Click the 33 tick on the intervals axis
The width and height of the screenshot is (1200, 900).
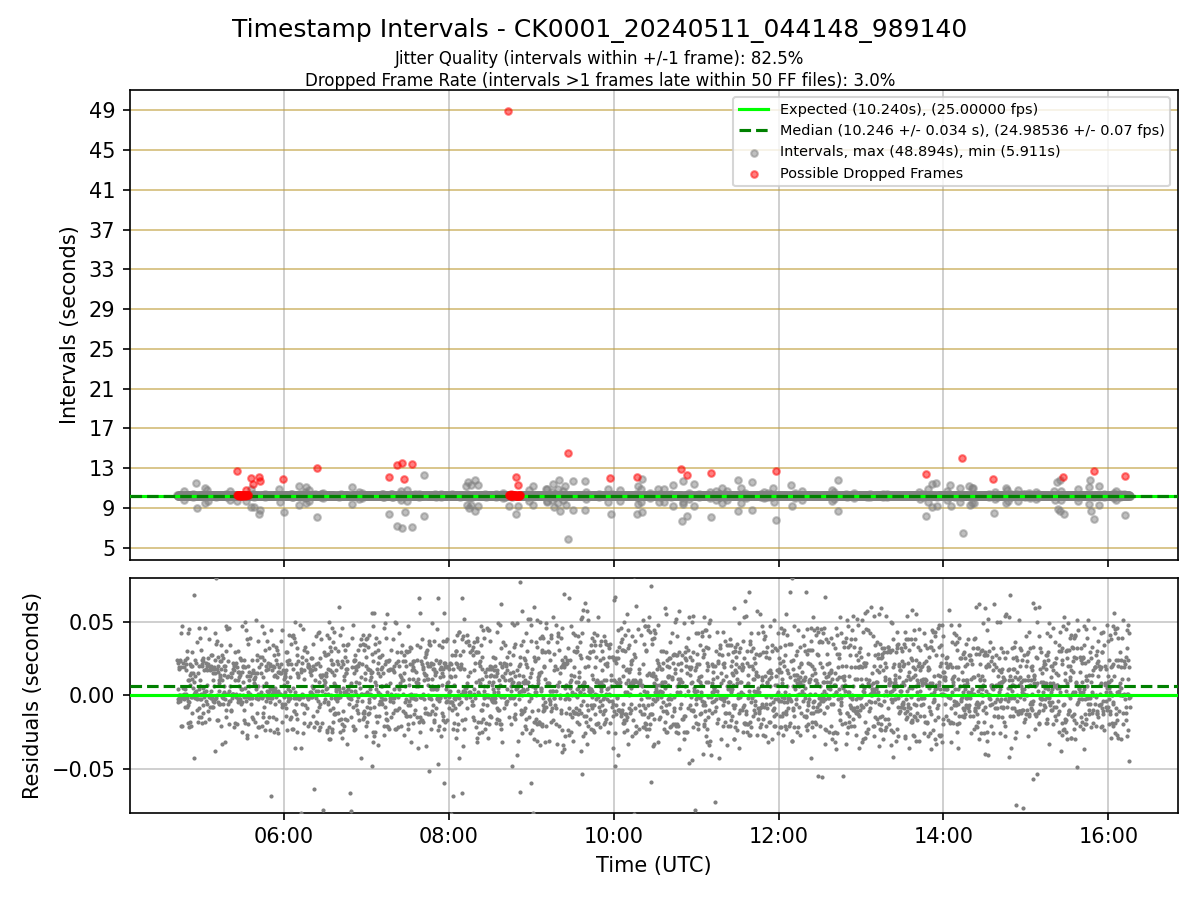click(103, 269)
